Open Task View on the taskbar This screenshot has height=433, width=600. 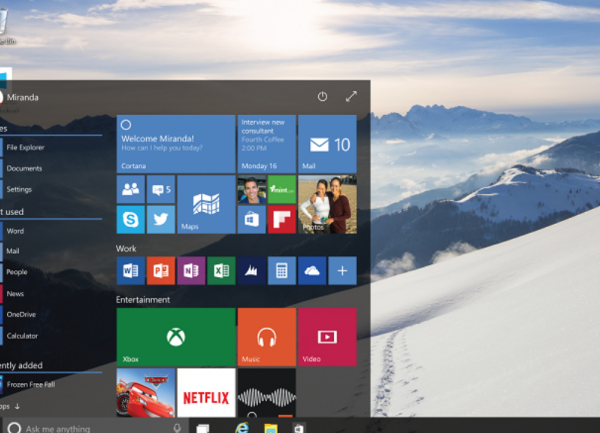(x=202, y=428)
